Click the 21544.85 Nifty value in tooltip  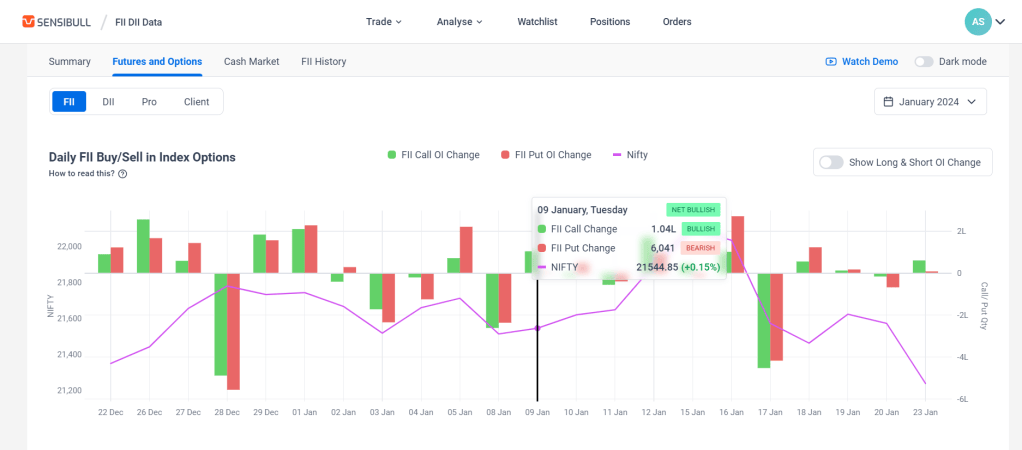[x=658, y=267]
